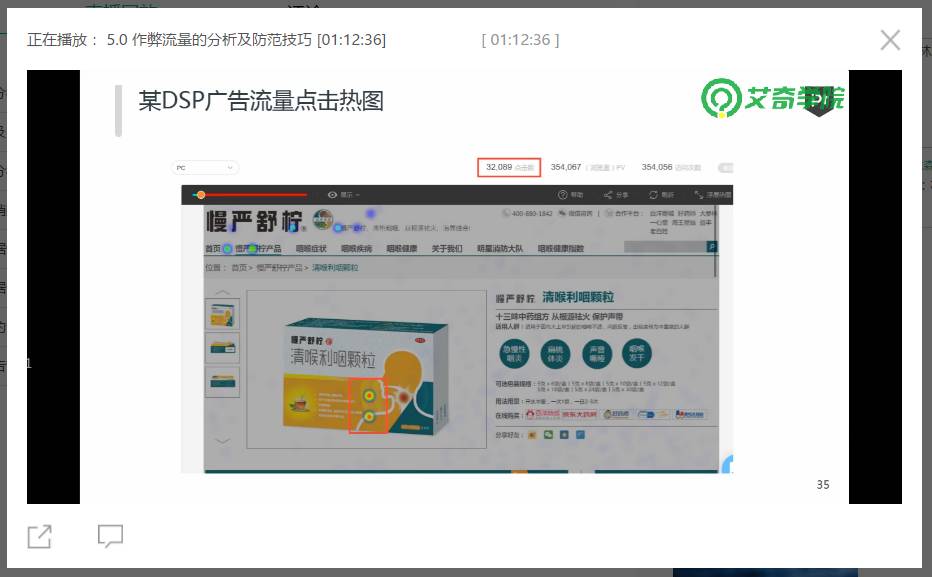Toggle the switch right of visit count

(725, 168)
